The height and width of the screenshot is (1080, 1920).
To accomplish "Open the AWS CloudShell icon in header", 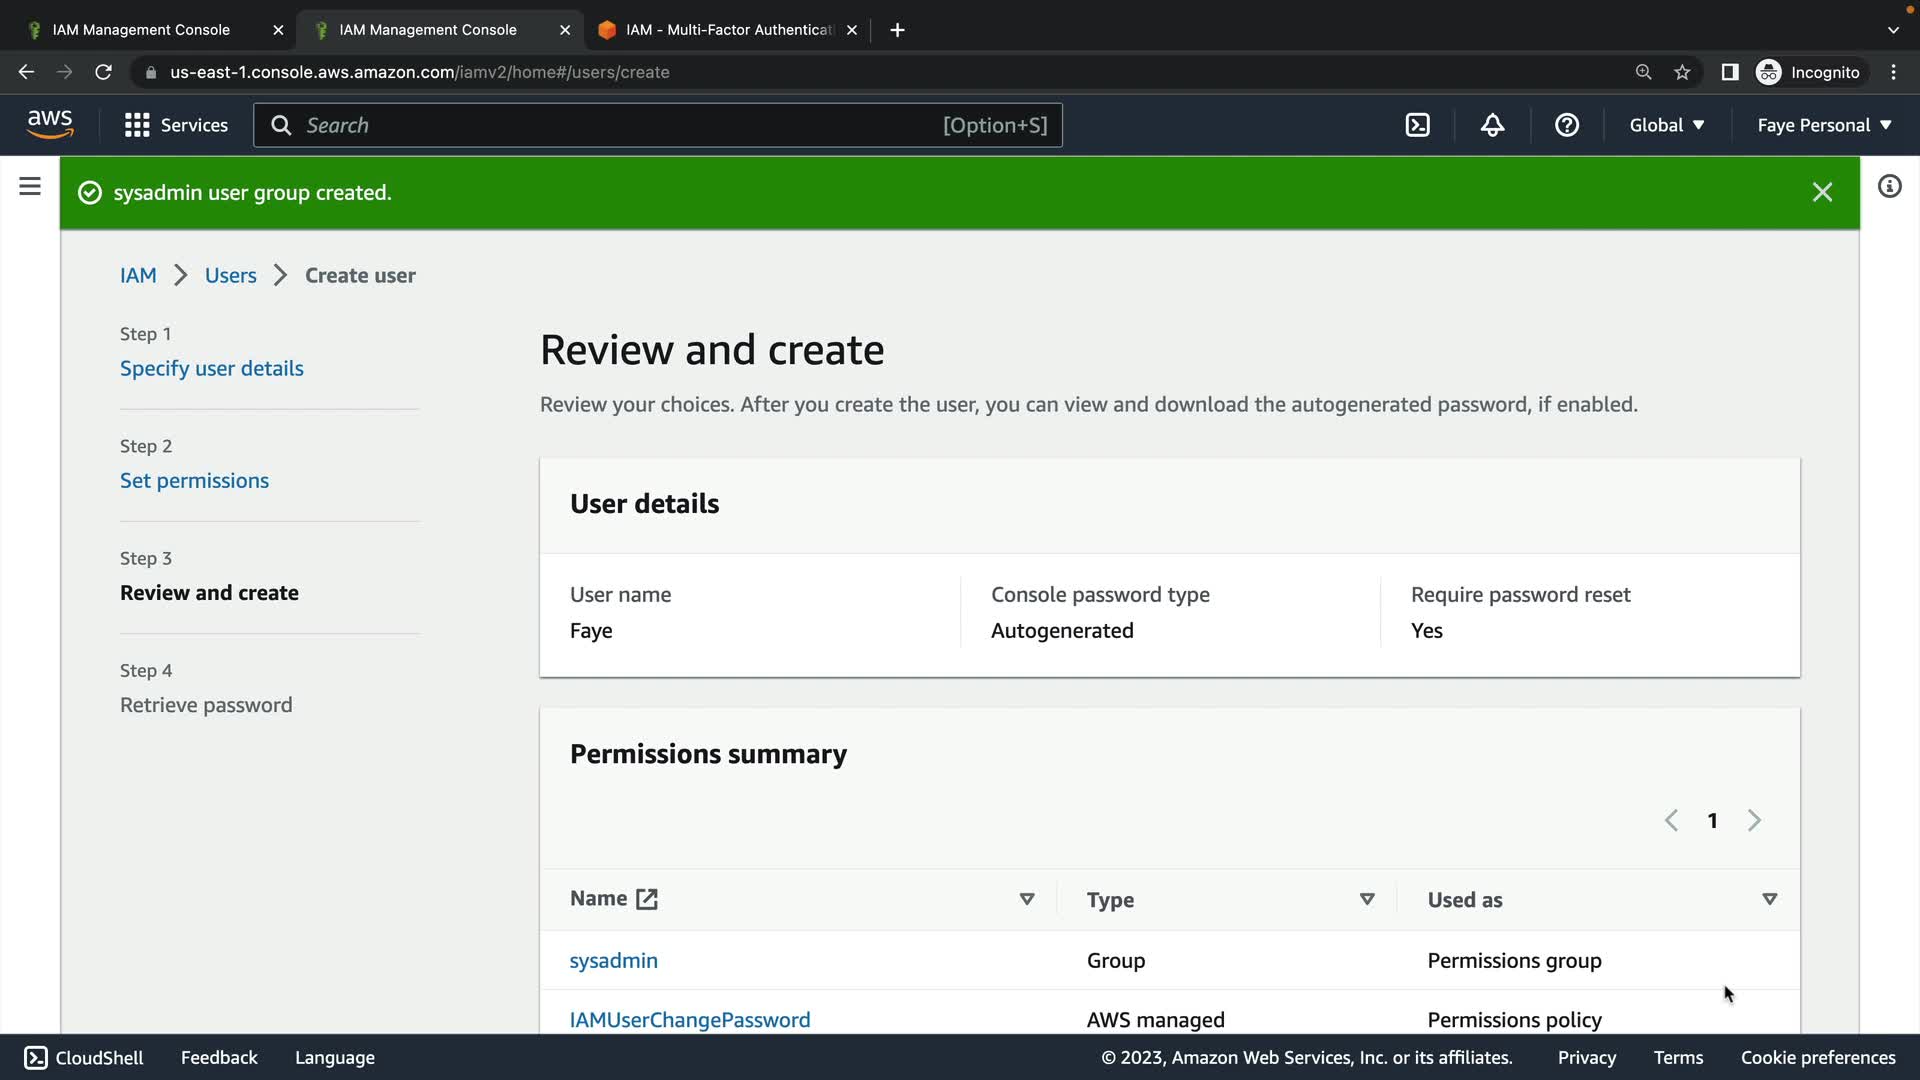I will (x=1417, y=125).
